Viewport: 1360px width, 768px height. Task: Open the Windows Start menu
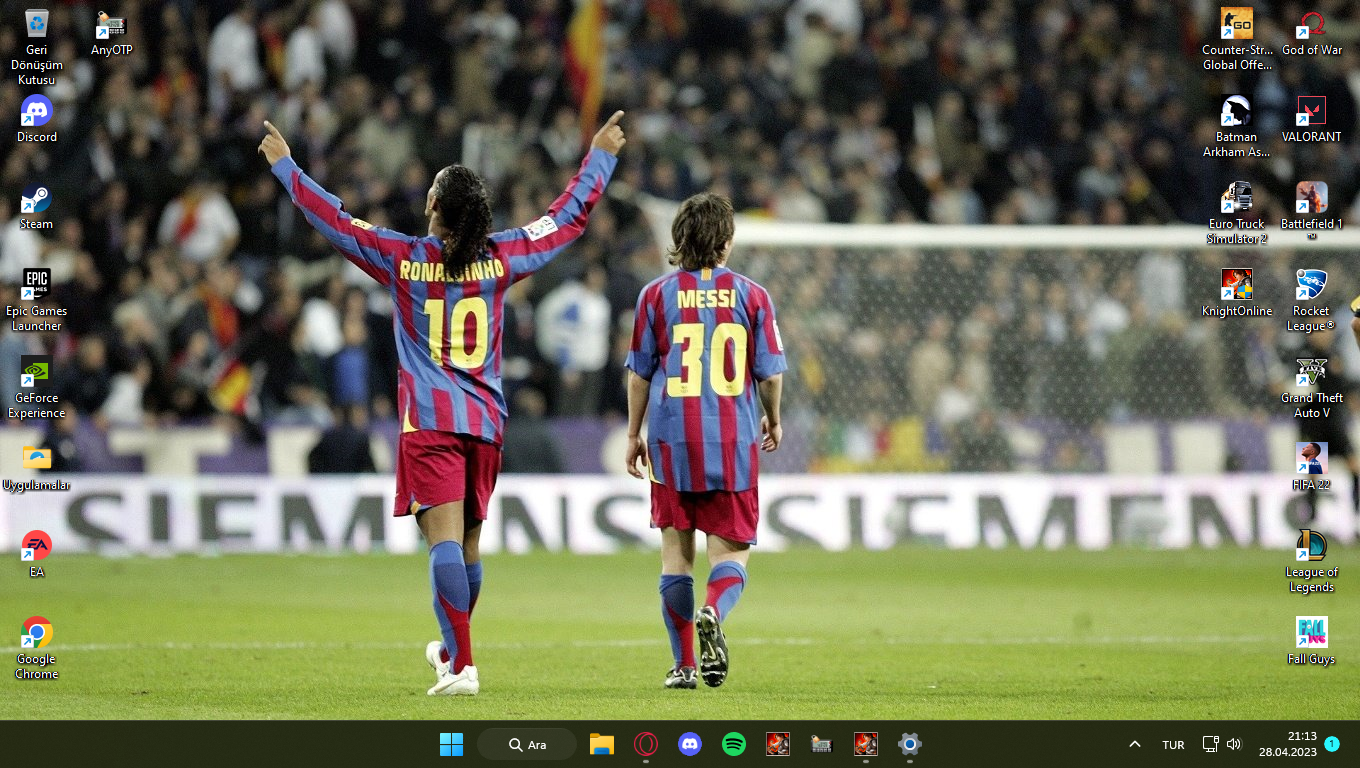click(x=451, y=744)
